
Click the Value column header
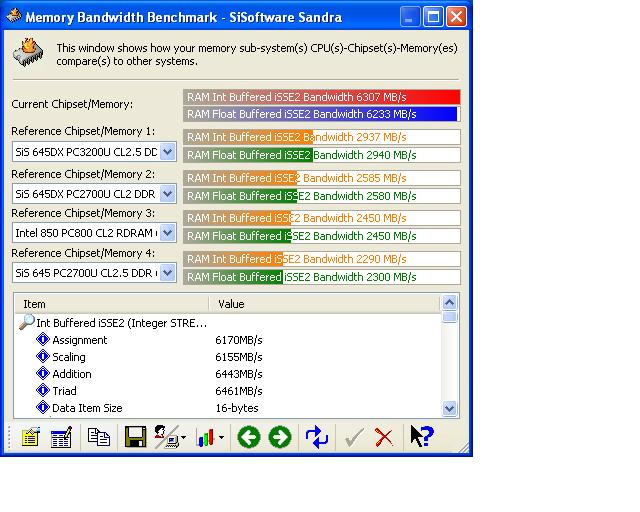[320, 303]
